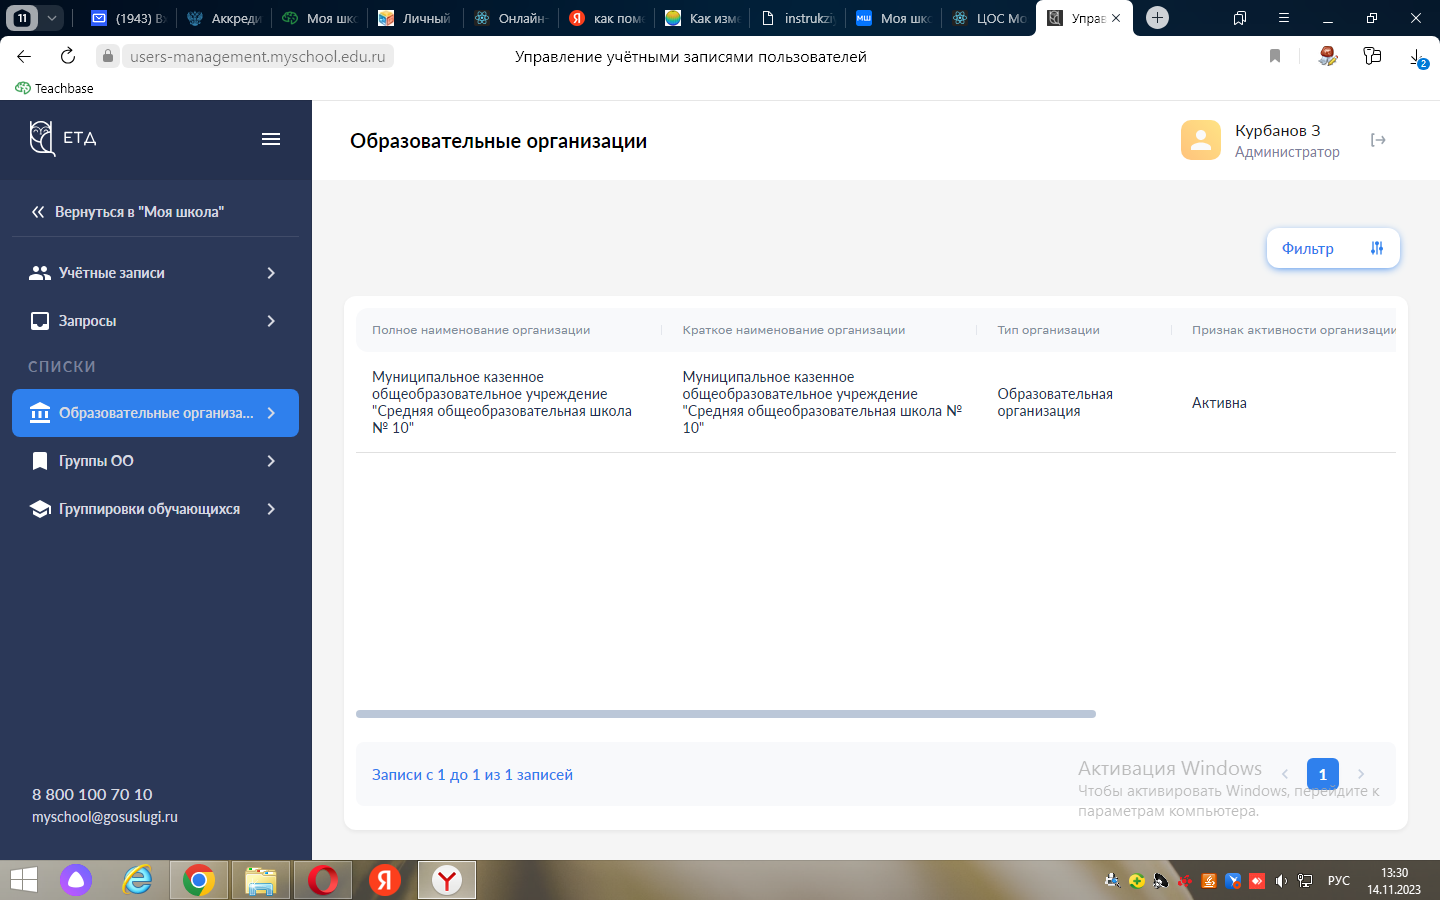The width and height of the screenshot is (1440, 900).
Task: Reload the page with refresh icon
Action: point(68,56)
